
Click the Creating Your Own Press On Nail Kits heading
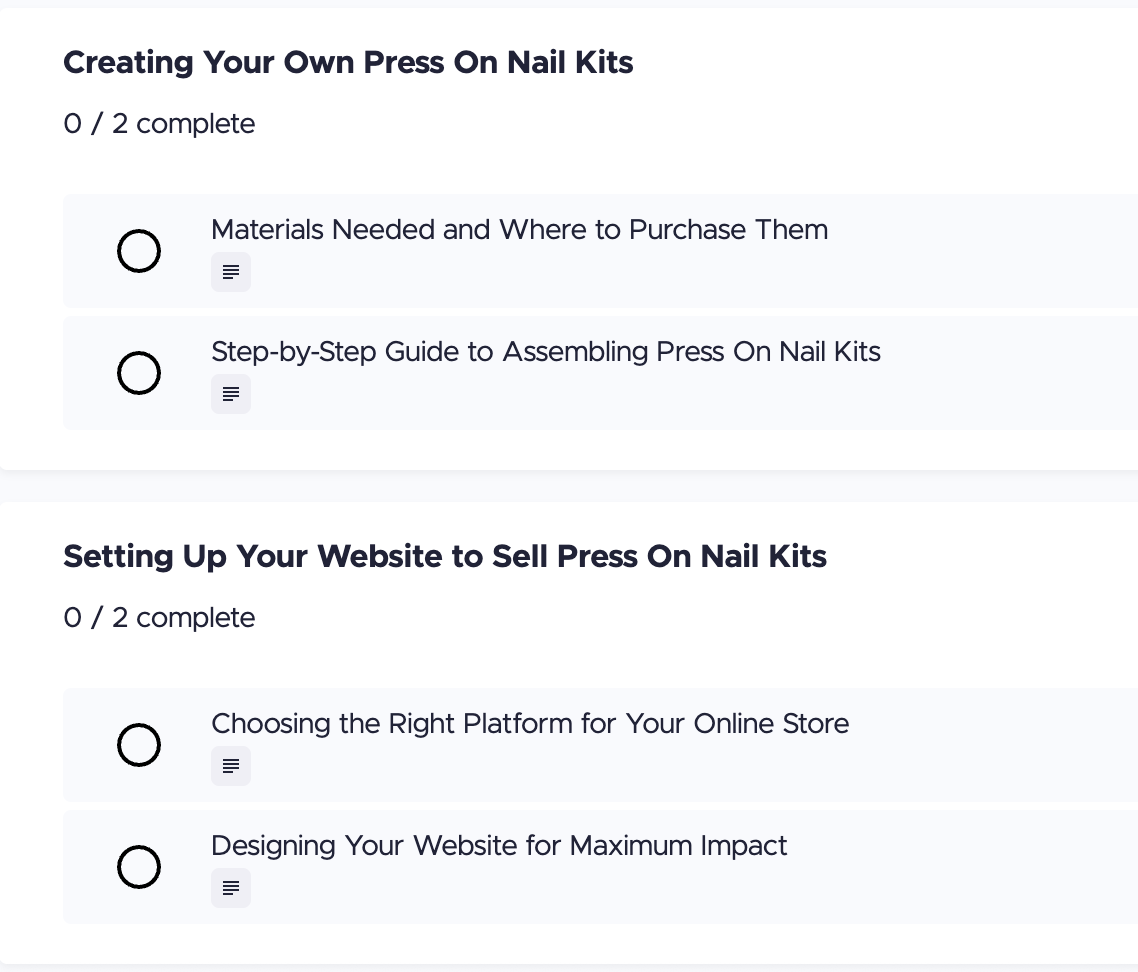coord(349,62)
